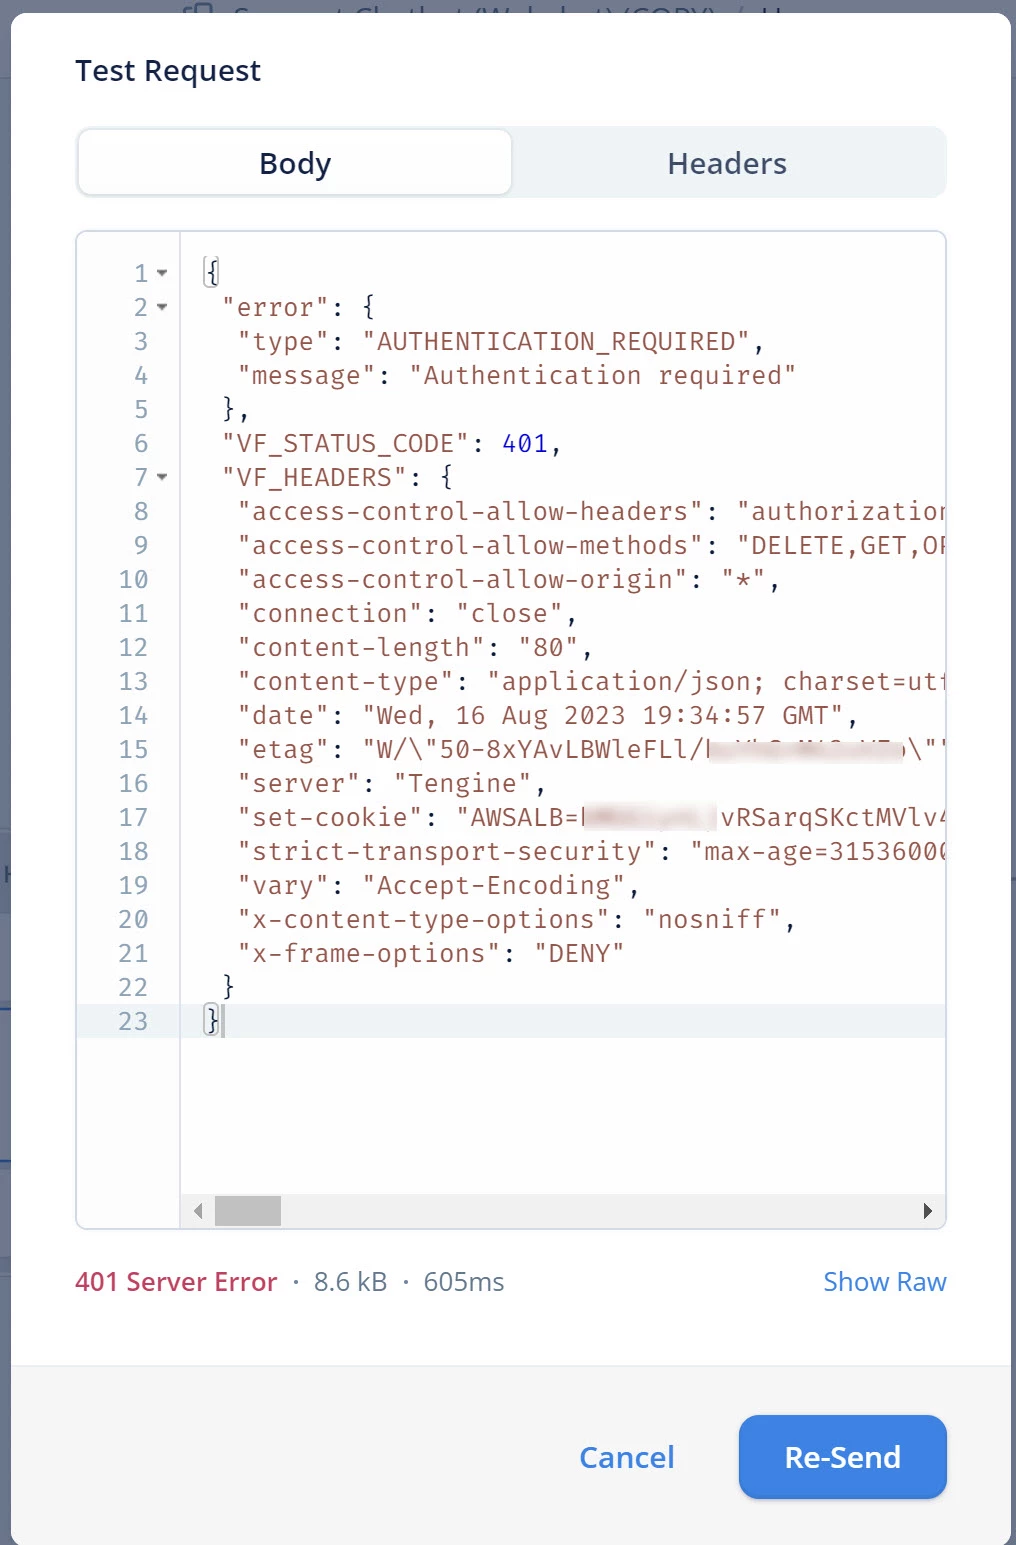The width and height of the screenshot is (1016, 1545).
Task: Click the horizontal scrollbar thumb
Action: tap(248, 1211)
